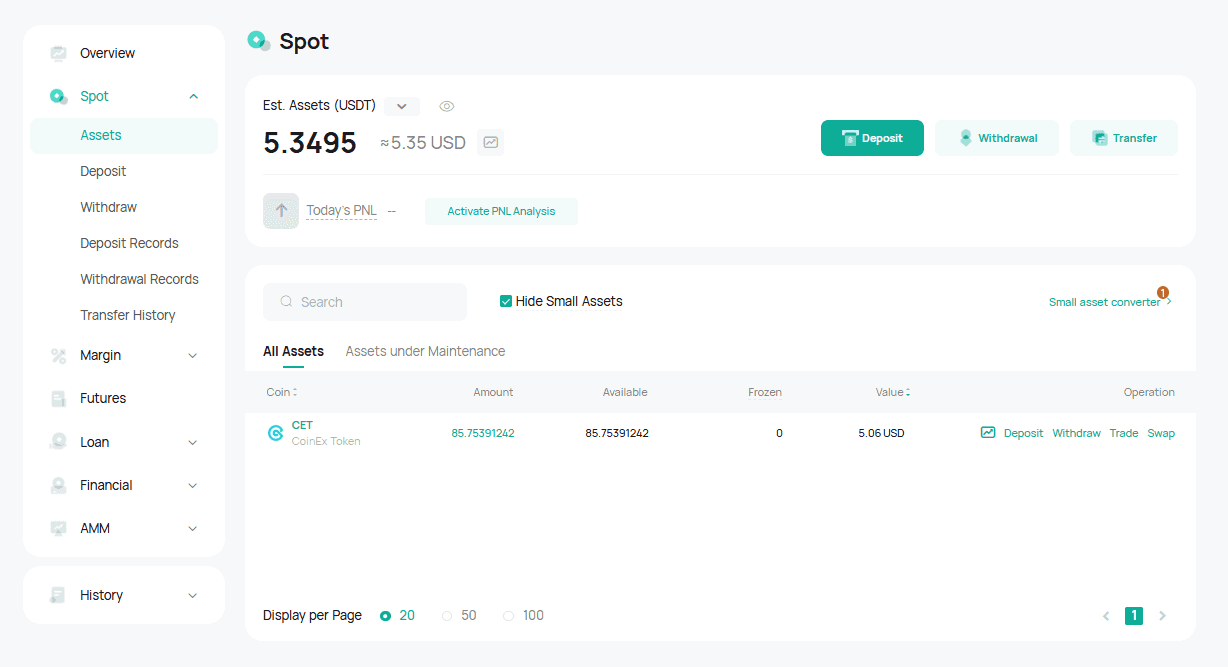Click the AMM sidebar icon
1228x667 pixels.
[59, 529]
